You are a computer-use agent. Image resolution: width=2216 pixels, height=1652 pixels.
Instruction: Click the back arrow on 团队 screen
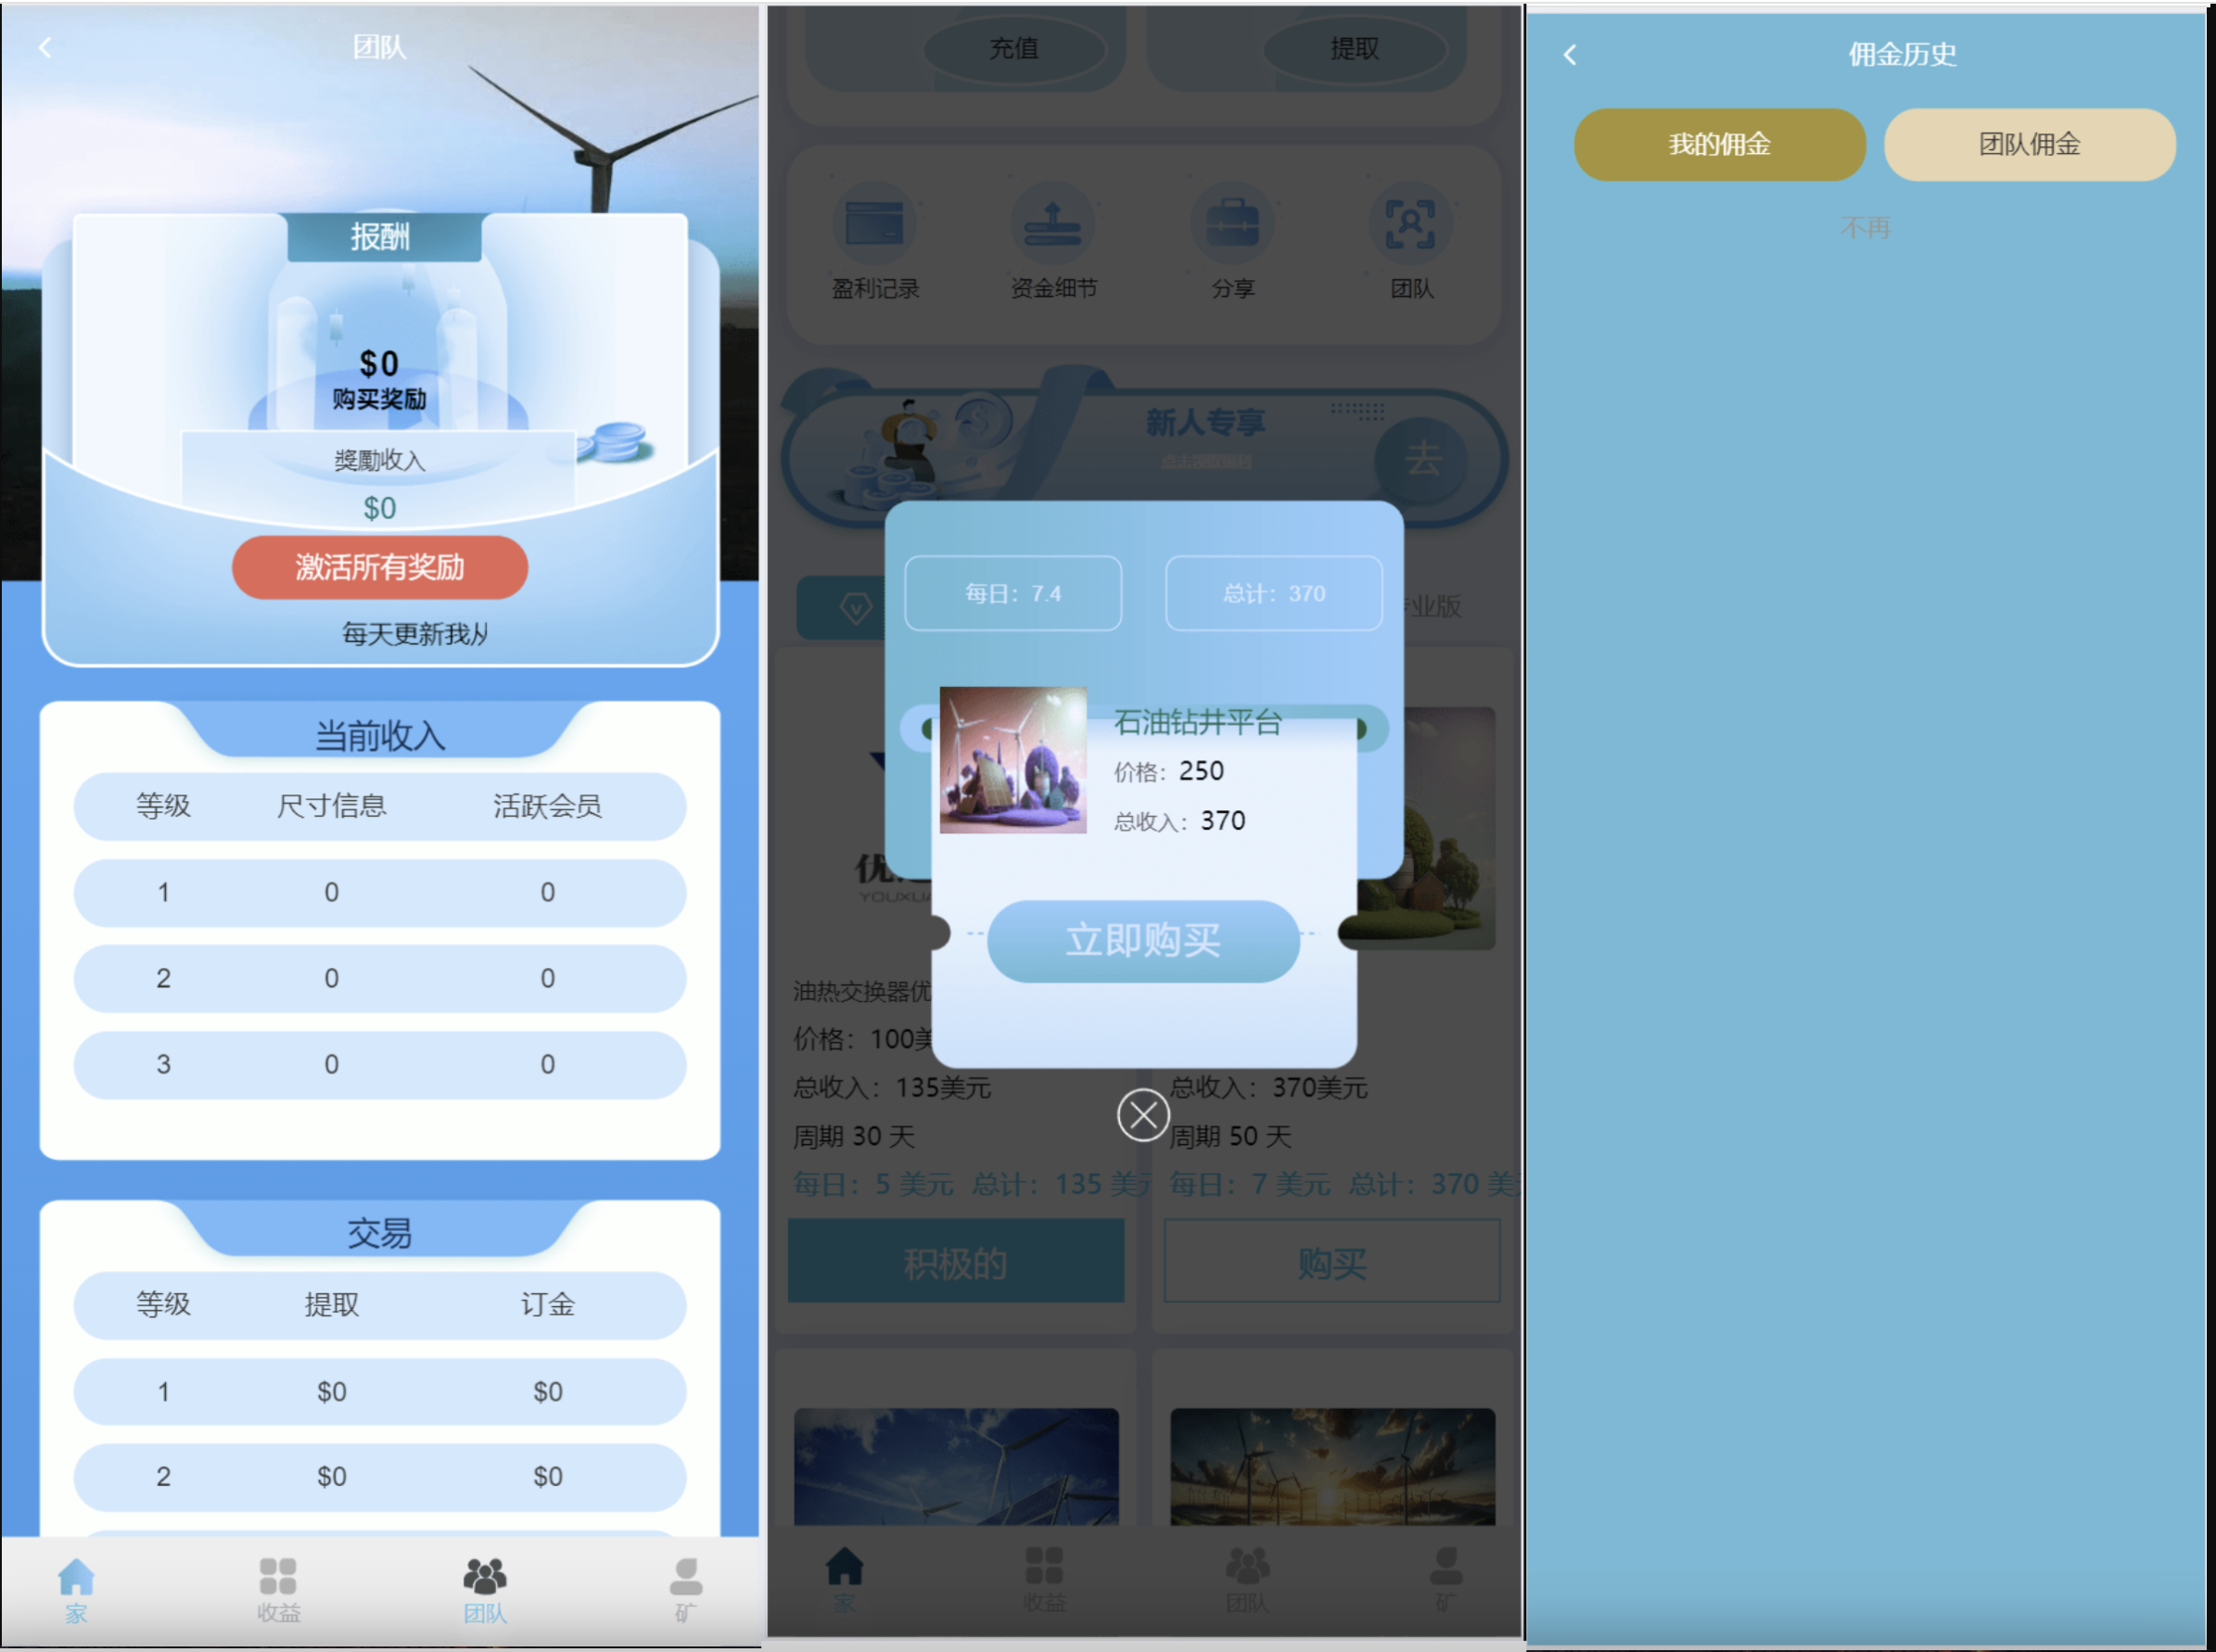click(x=45, y=47)
